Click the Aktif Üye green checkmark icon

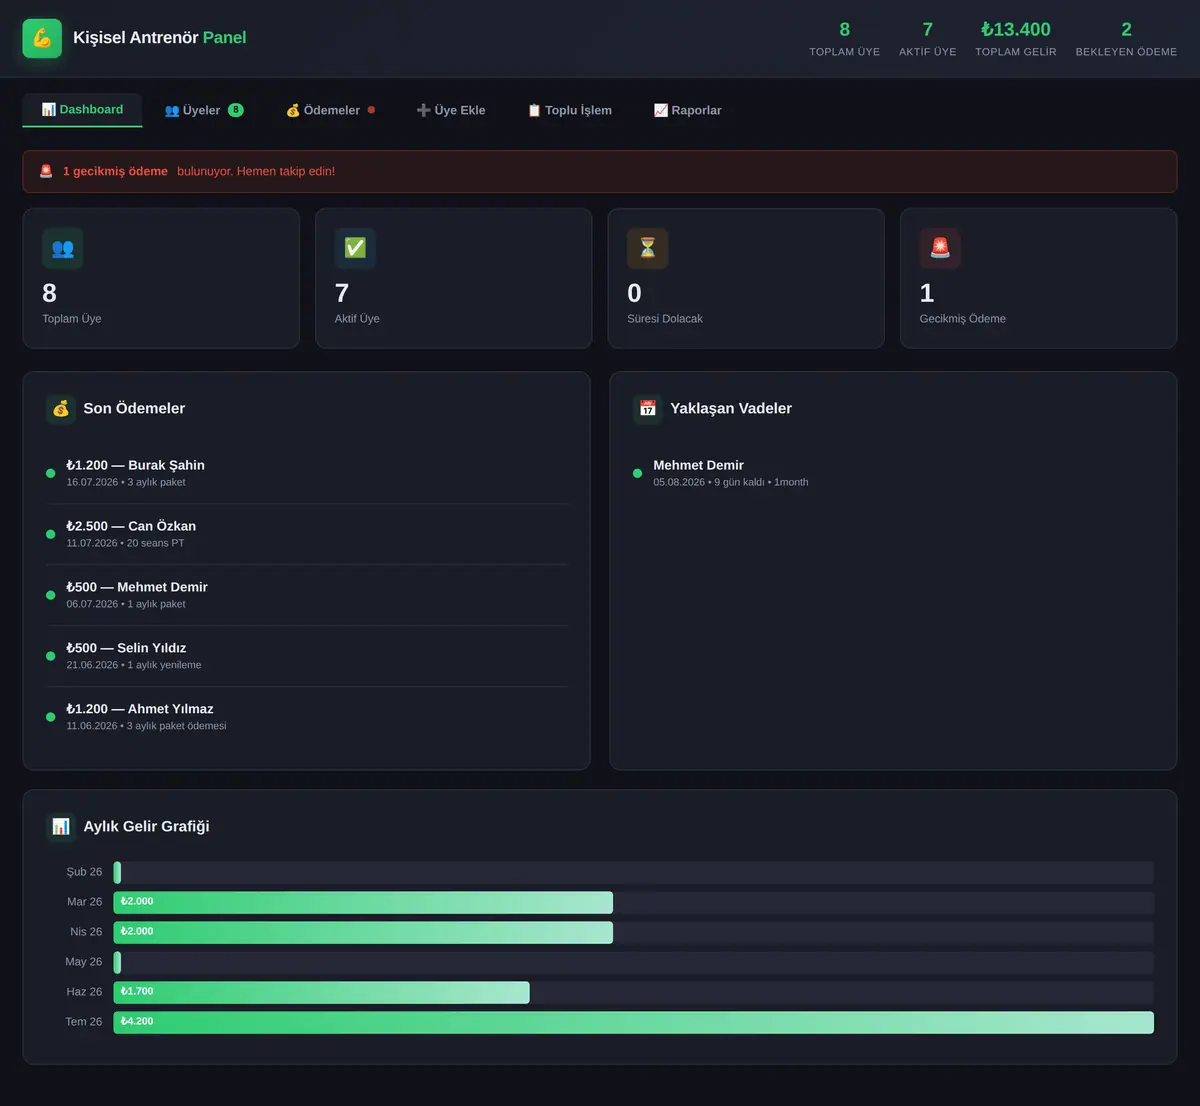(x=355, y=248)
